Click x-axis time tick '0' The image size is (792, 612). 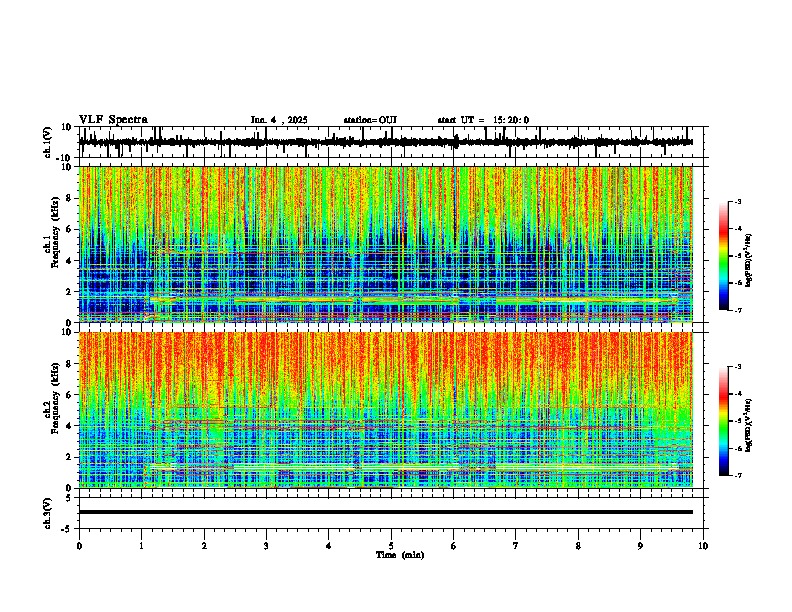click(x=79, y=546)
